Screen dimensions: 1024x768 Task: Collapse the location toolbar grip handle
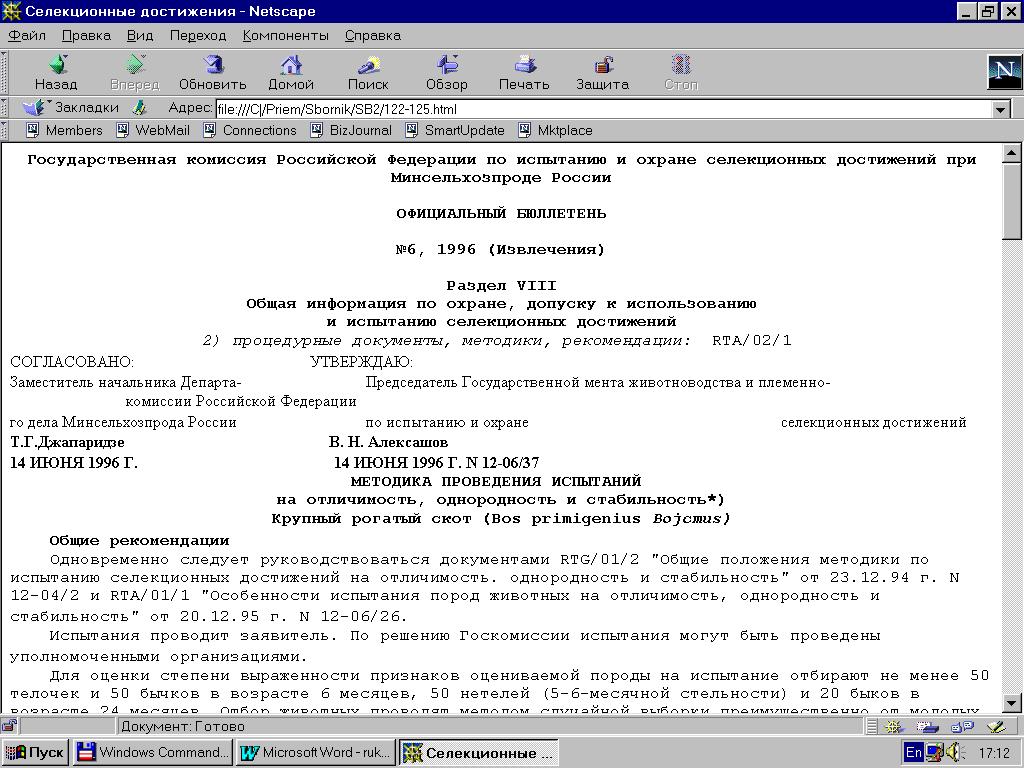[4, 108]
